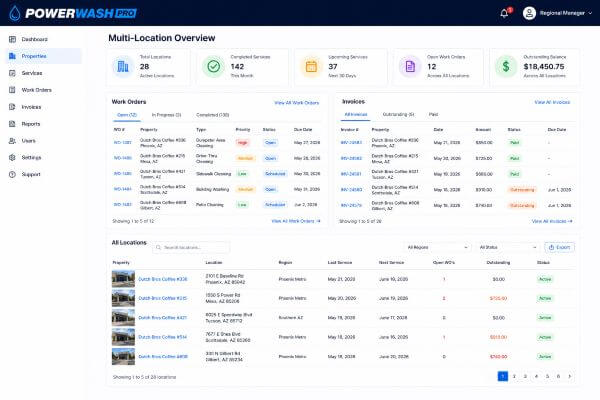Select the Paid invoices tab
This screenshot has height=400, width=600.
pos(433,114)
